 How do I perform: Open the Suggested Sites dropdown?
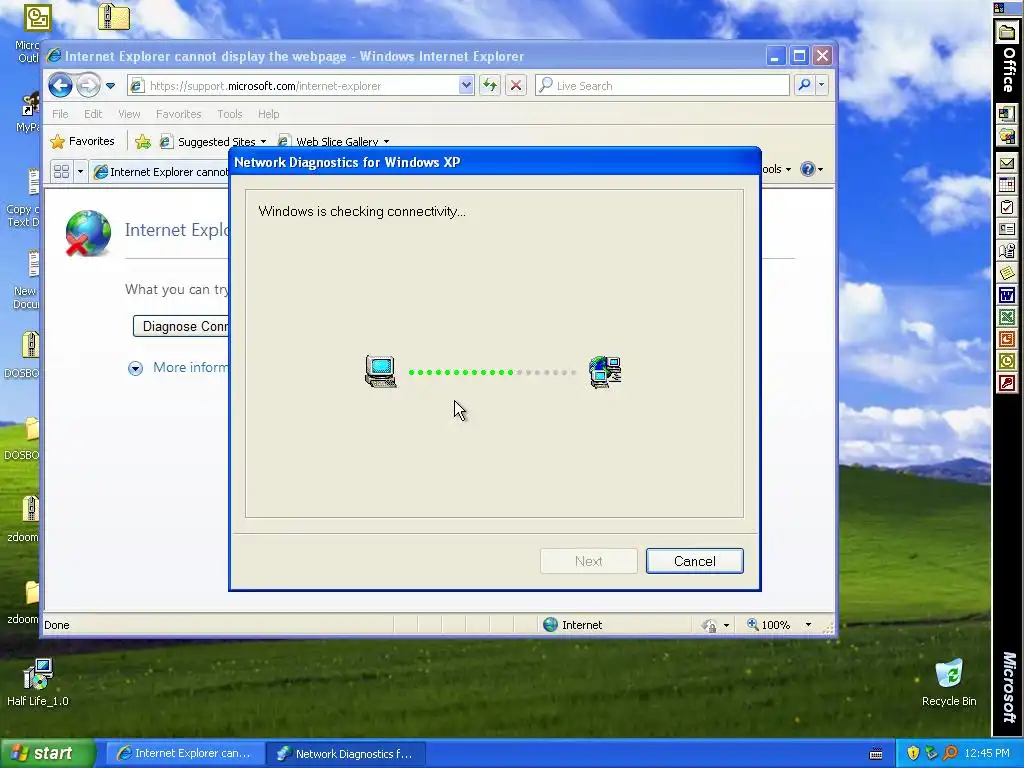pyautogui.click(x=214, y=141)
